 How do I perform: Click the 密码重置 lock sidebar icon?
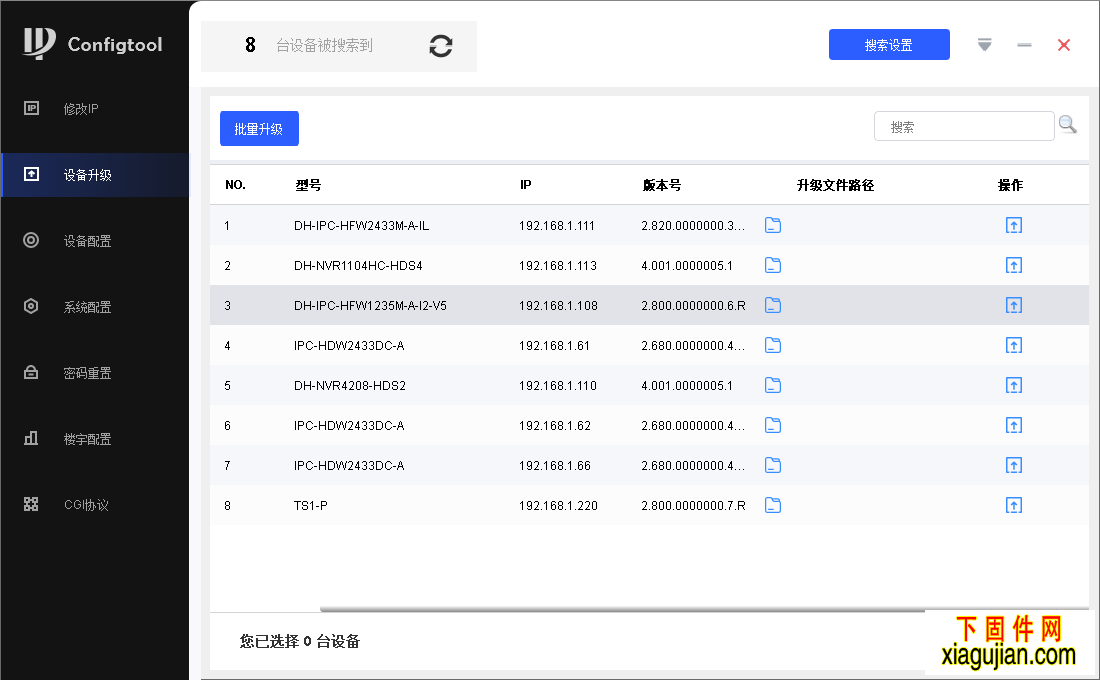point(31,372)
